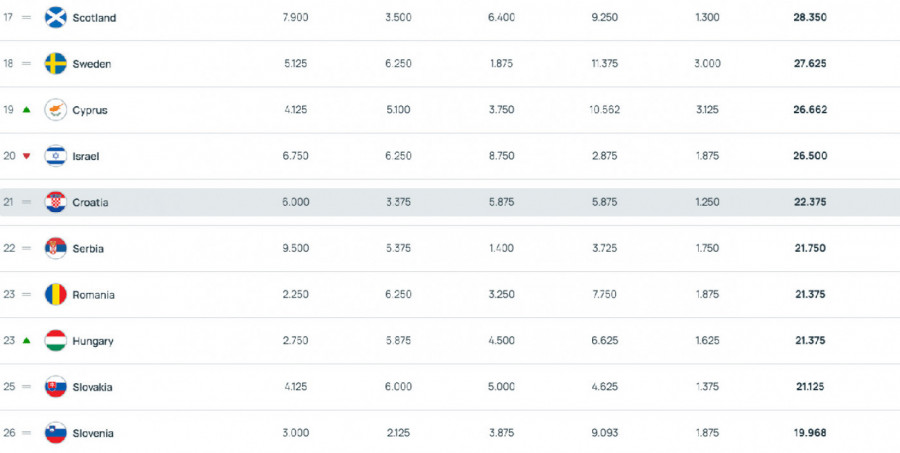Viewport: 900px width, 453px height.
Task: Select the highlighted Croatia table row
Action: [x=450, y=202]
